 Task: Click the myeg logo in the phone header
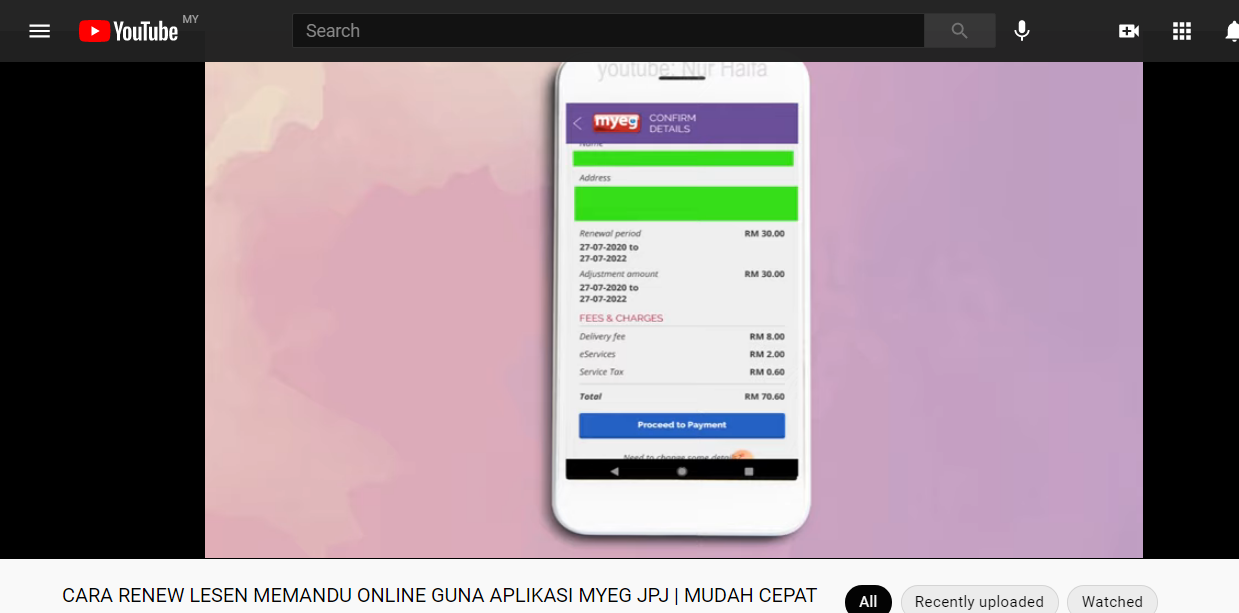pos(616,123)
